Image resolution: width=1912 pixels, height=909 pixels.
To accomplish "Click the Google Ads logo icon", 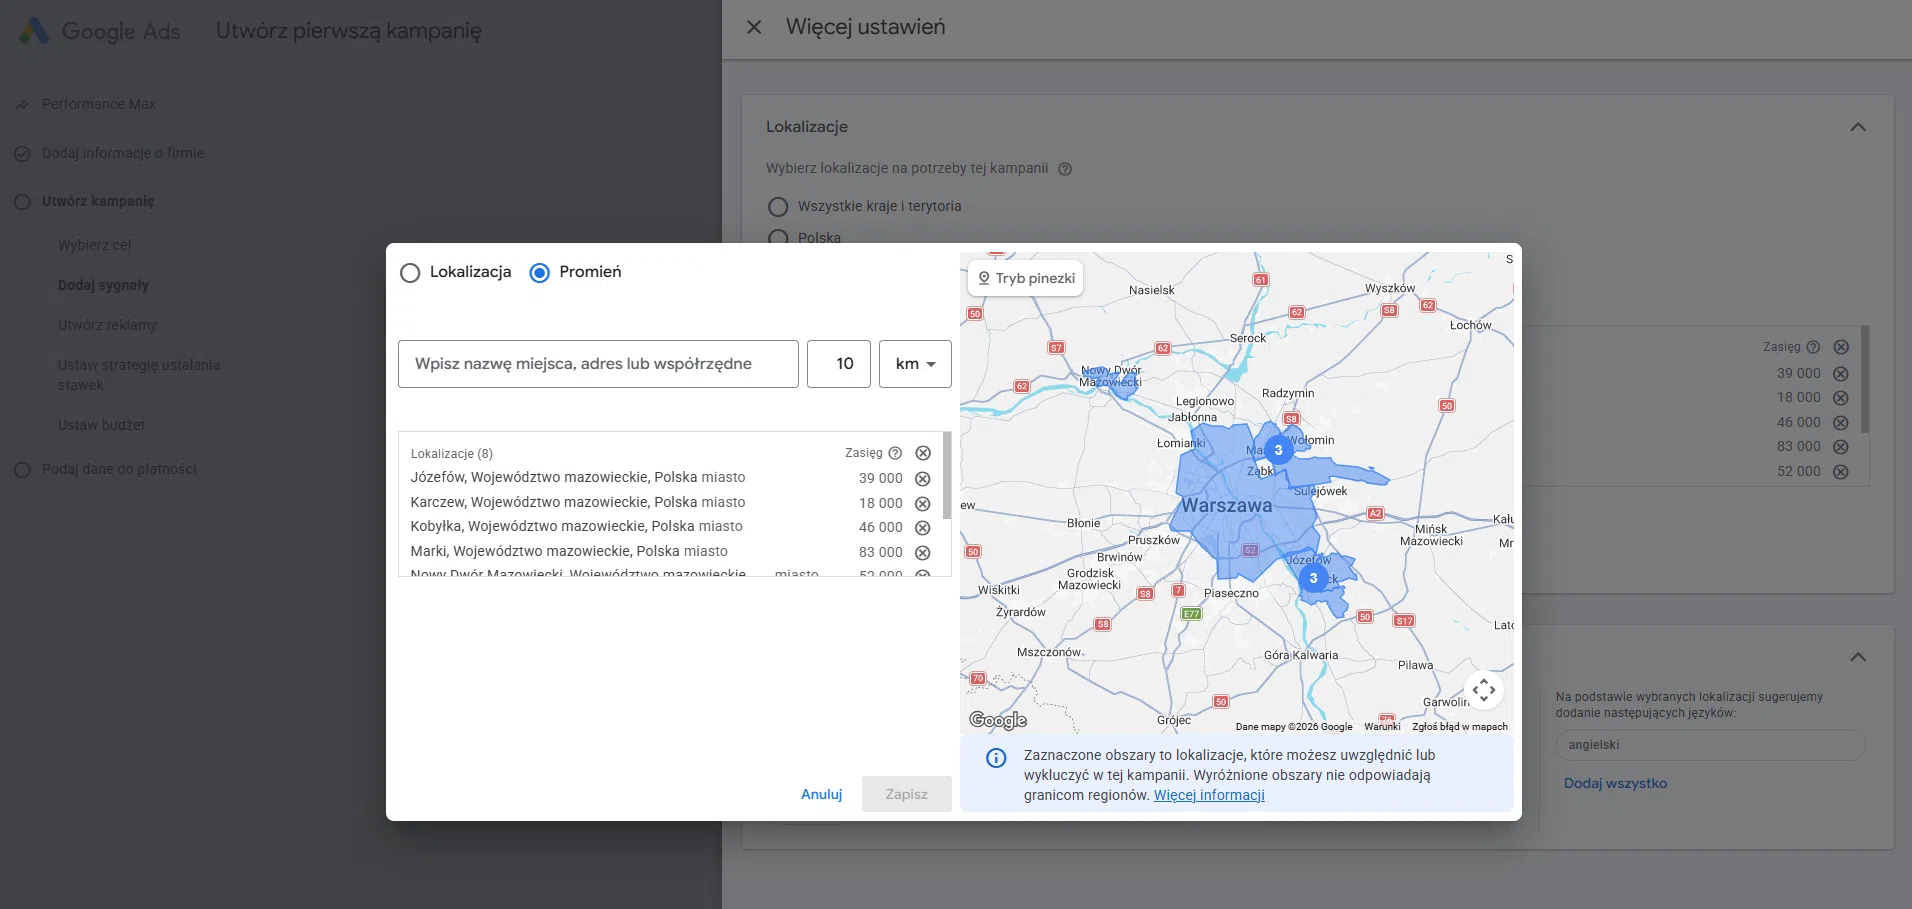I will 33,30.
